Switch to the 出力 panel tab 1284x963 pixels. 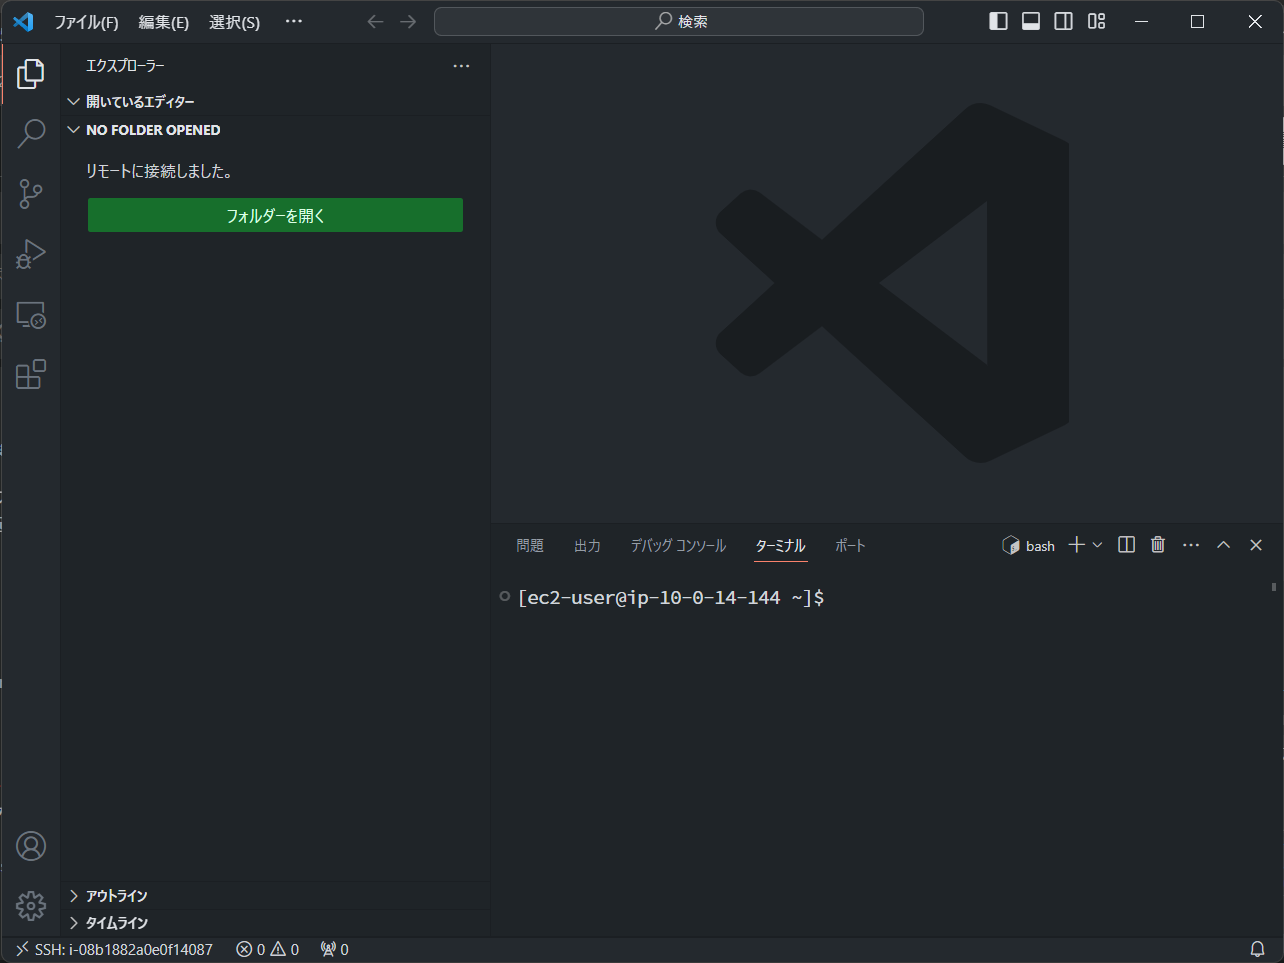[587, 546]
